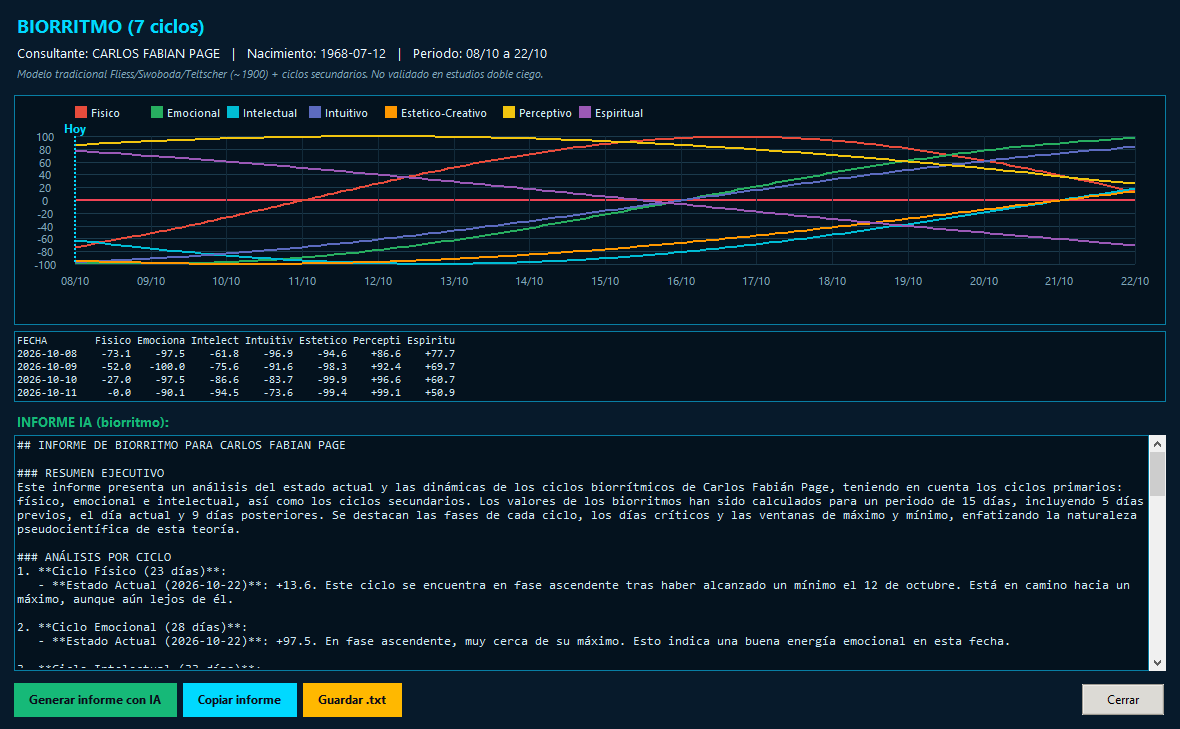Click the FECHA column header

coord(32,341)
